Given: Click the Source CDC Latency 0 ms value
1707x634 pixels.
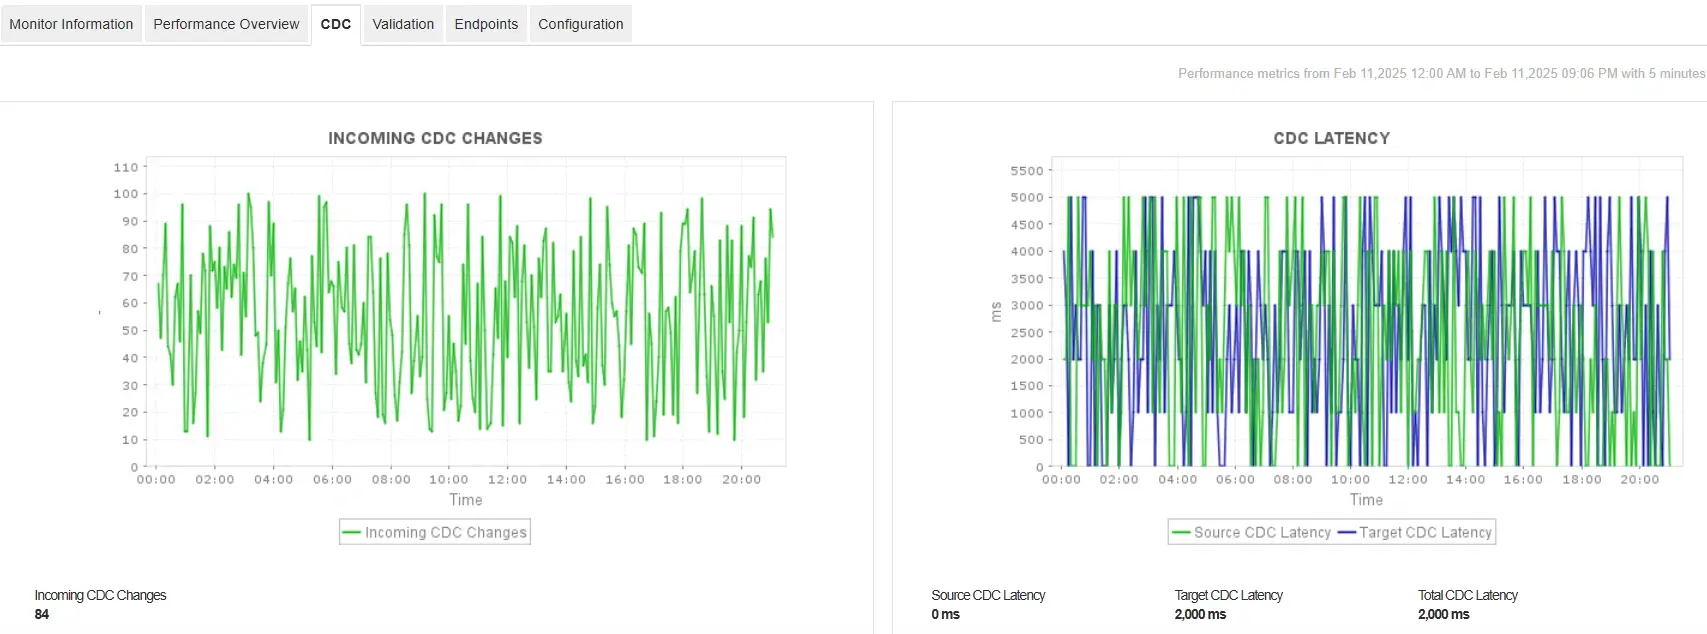Looking at the screenshot, I should pos(945,614).
